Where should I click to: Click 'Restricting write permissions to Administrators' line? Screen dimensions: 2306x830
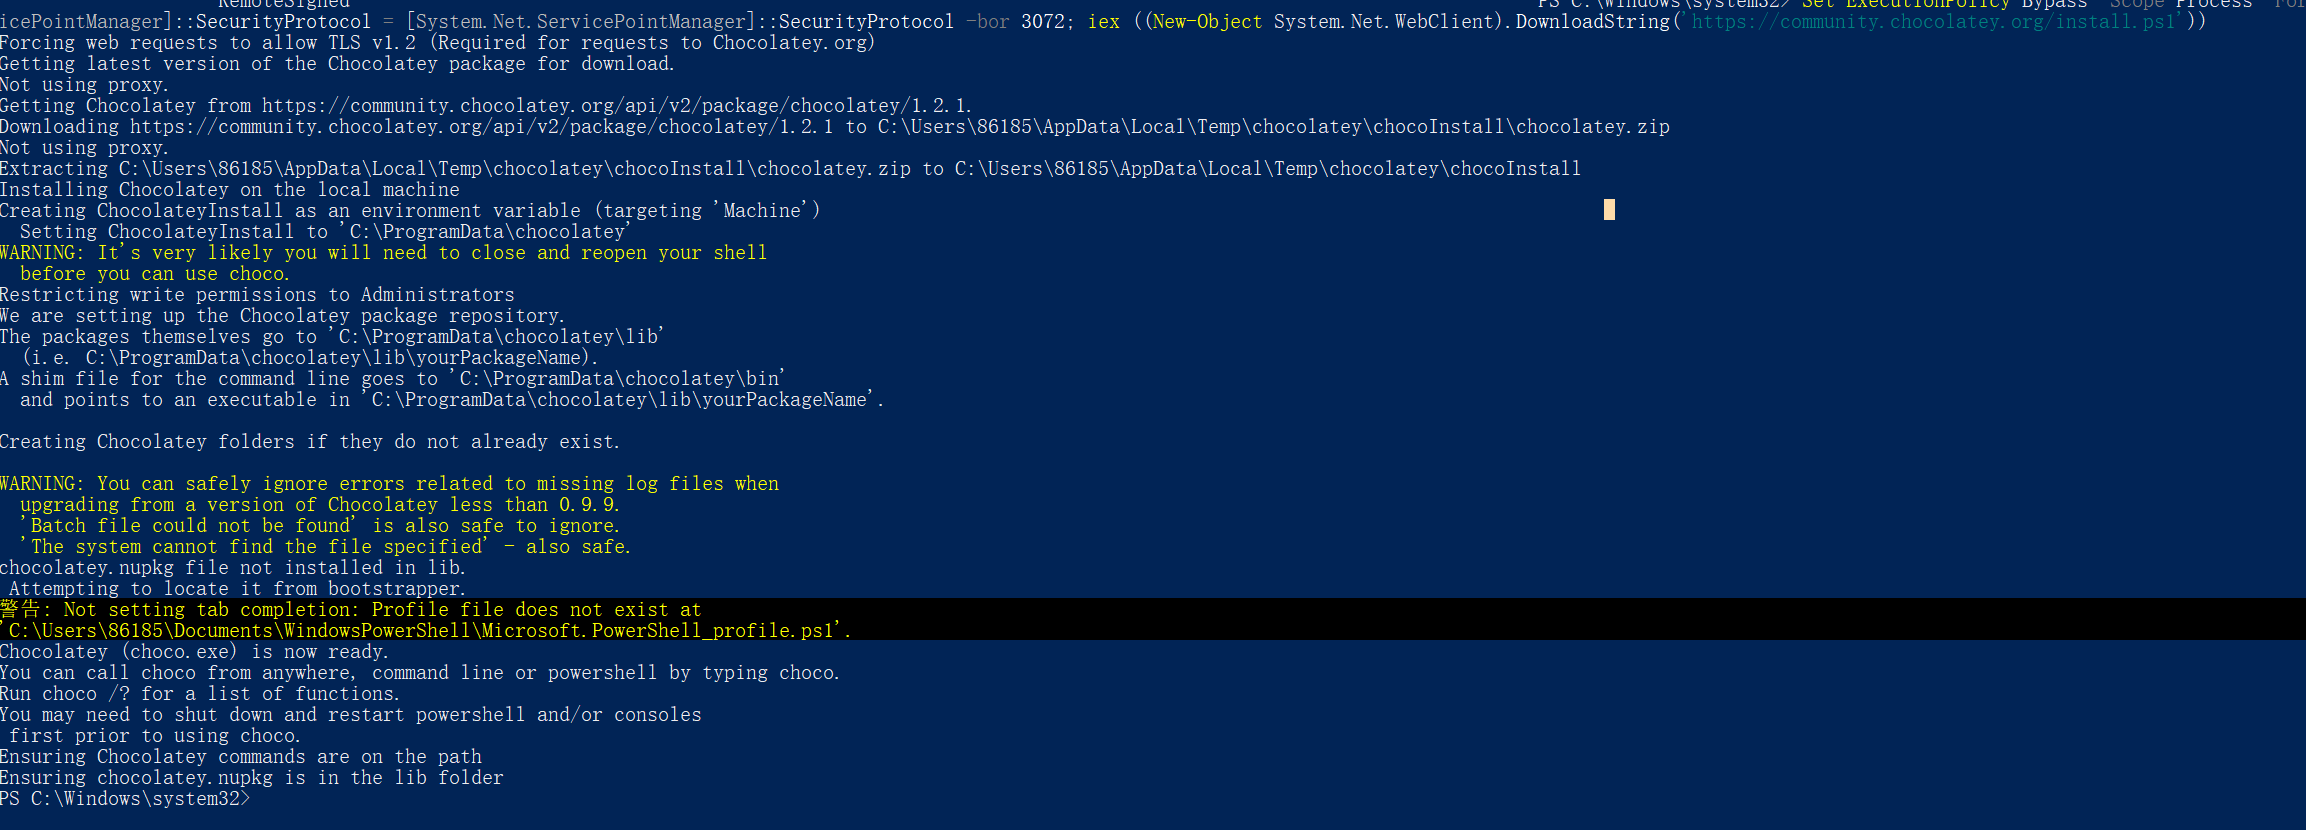pyautogui.click(x=257, y=295)
